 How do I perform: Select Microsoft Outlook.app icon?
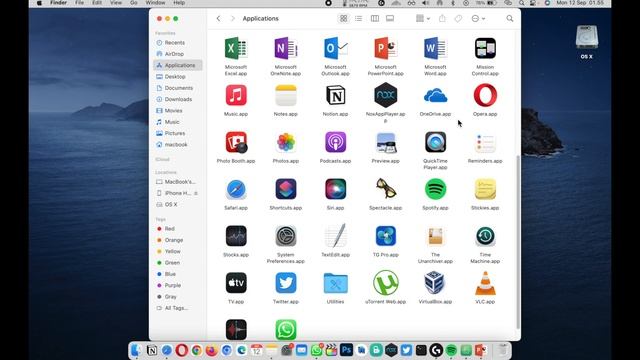pos(336,48)
